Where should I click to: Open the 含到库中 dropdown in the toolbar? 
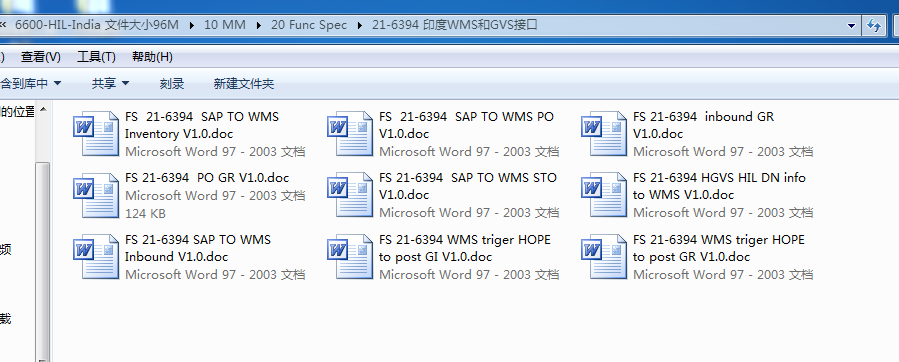coord(31,84)
